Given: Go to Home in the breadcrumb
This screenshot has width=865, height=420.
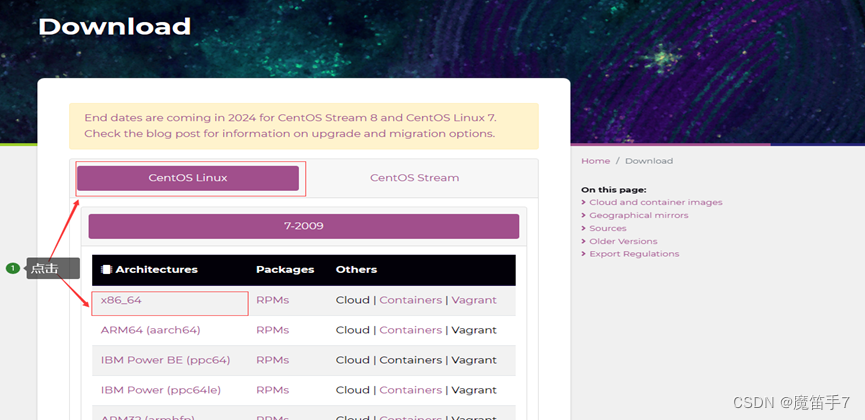Looking at the screenshot, I should click(595, 161).
